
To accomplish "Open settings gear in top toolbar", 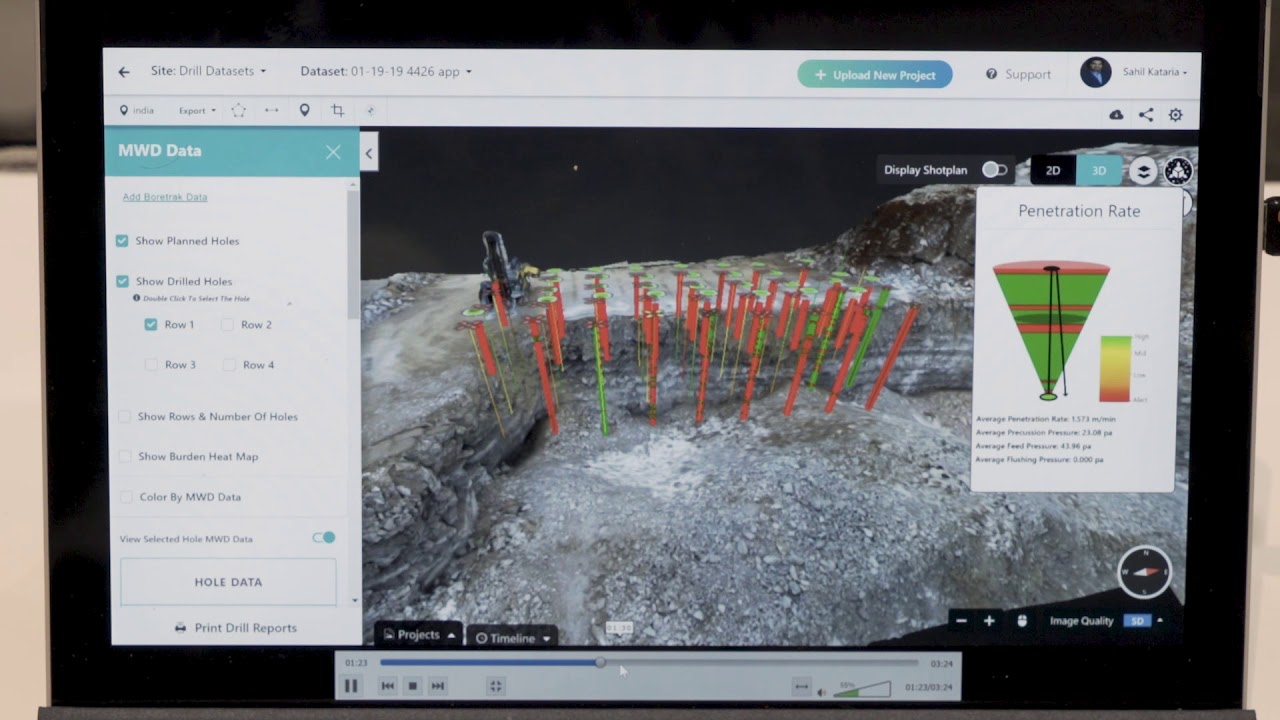I will coord(1176,115).
